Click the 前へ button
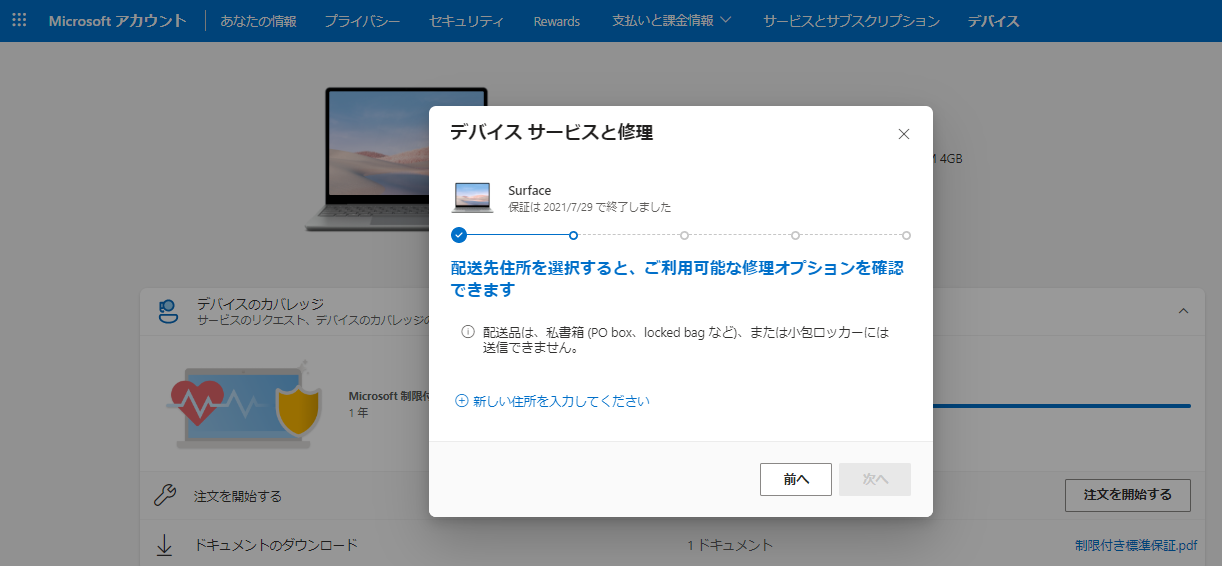Viewport: 1222px width, 566px height. [x=796, y=479]
